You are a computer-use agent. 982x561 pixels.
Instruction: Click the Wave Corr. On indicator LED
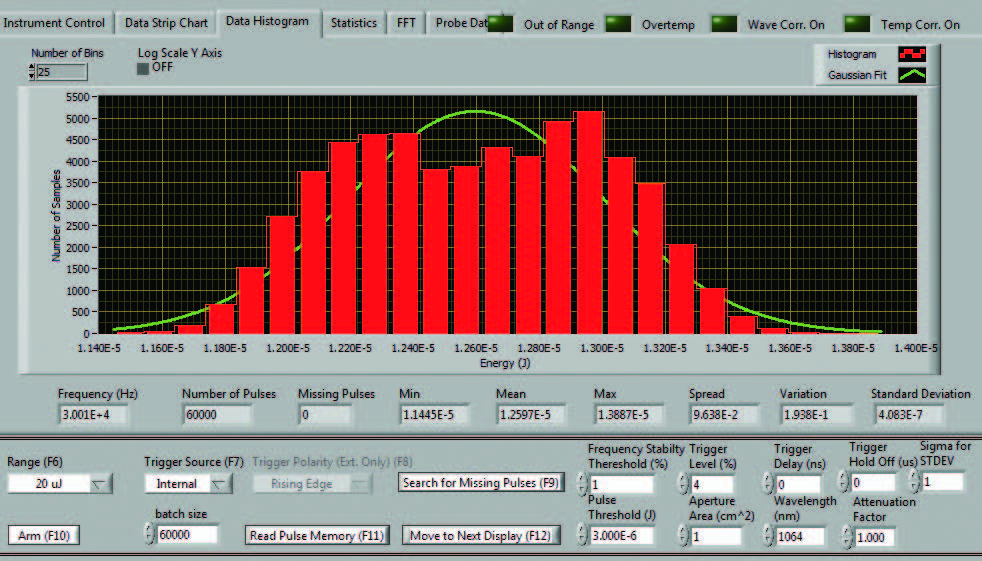pos(723,22)
